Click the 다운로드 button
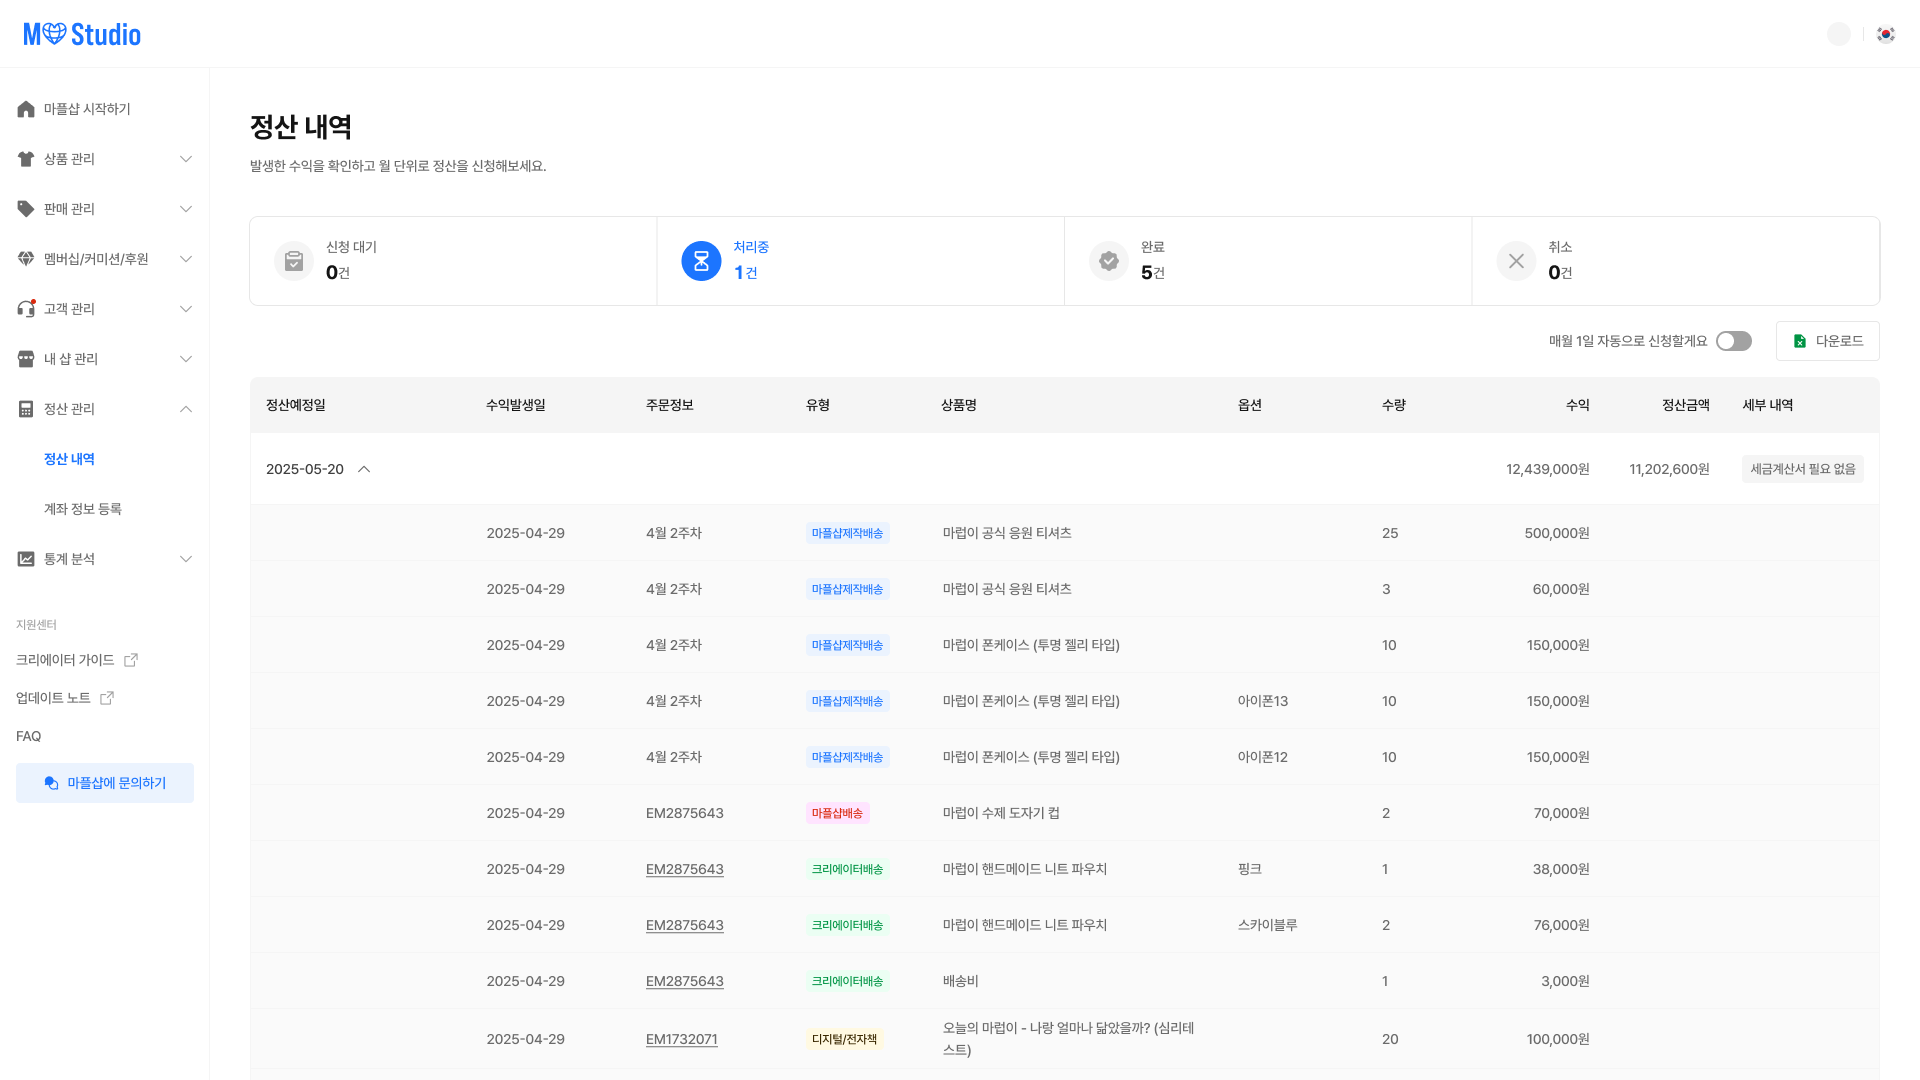This screenshot has width=1920, height=1080. point(1827,341)
